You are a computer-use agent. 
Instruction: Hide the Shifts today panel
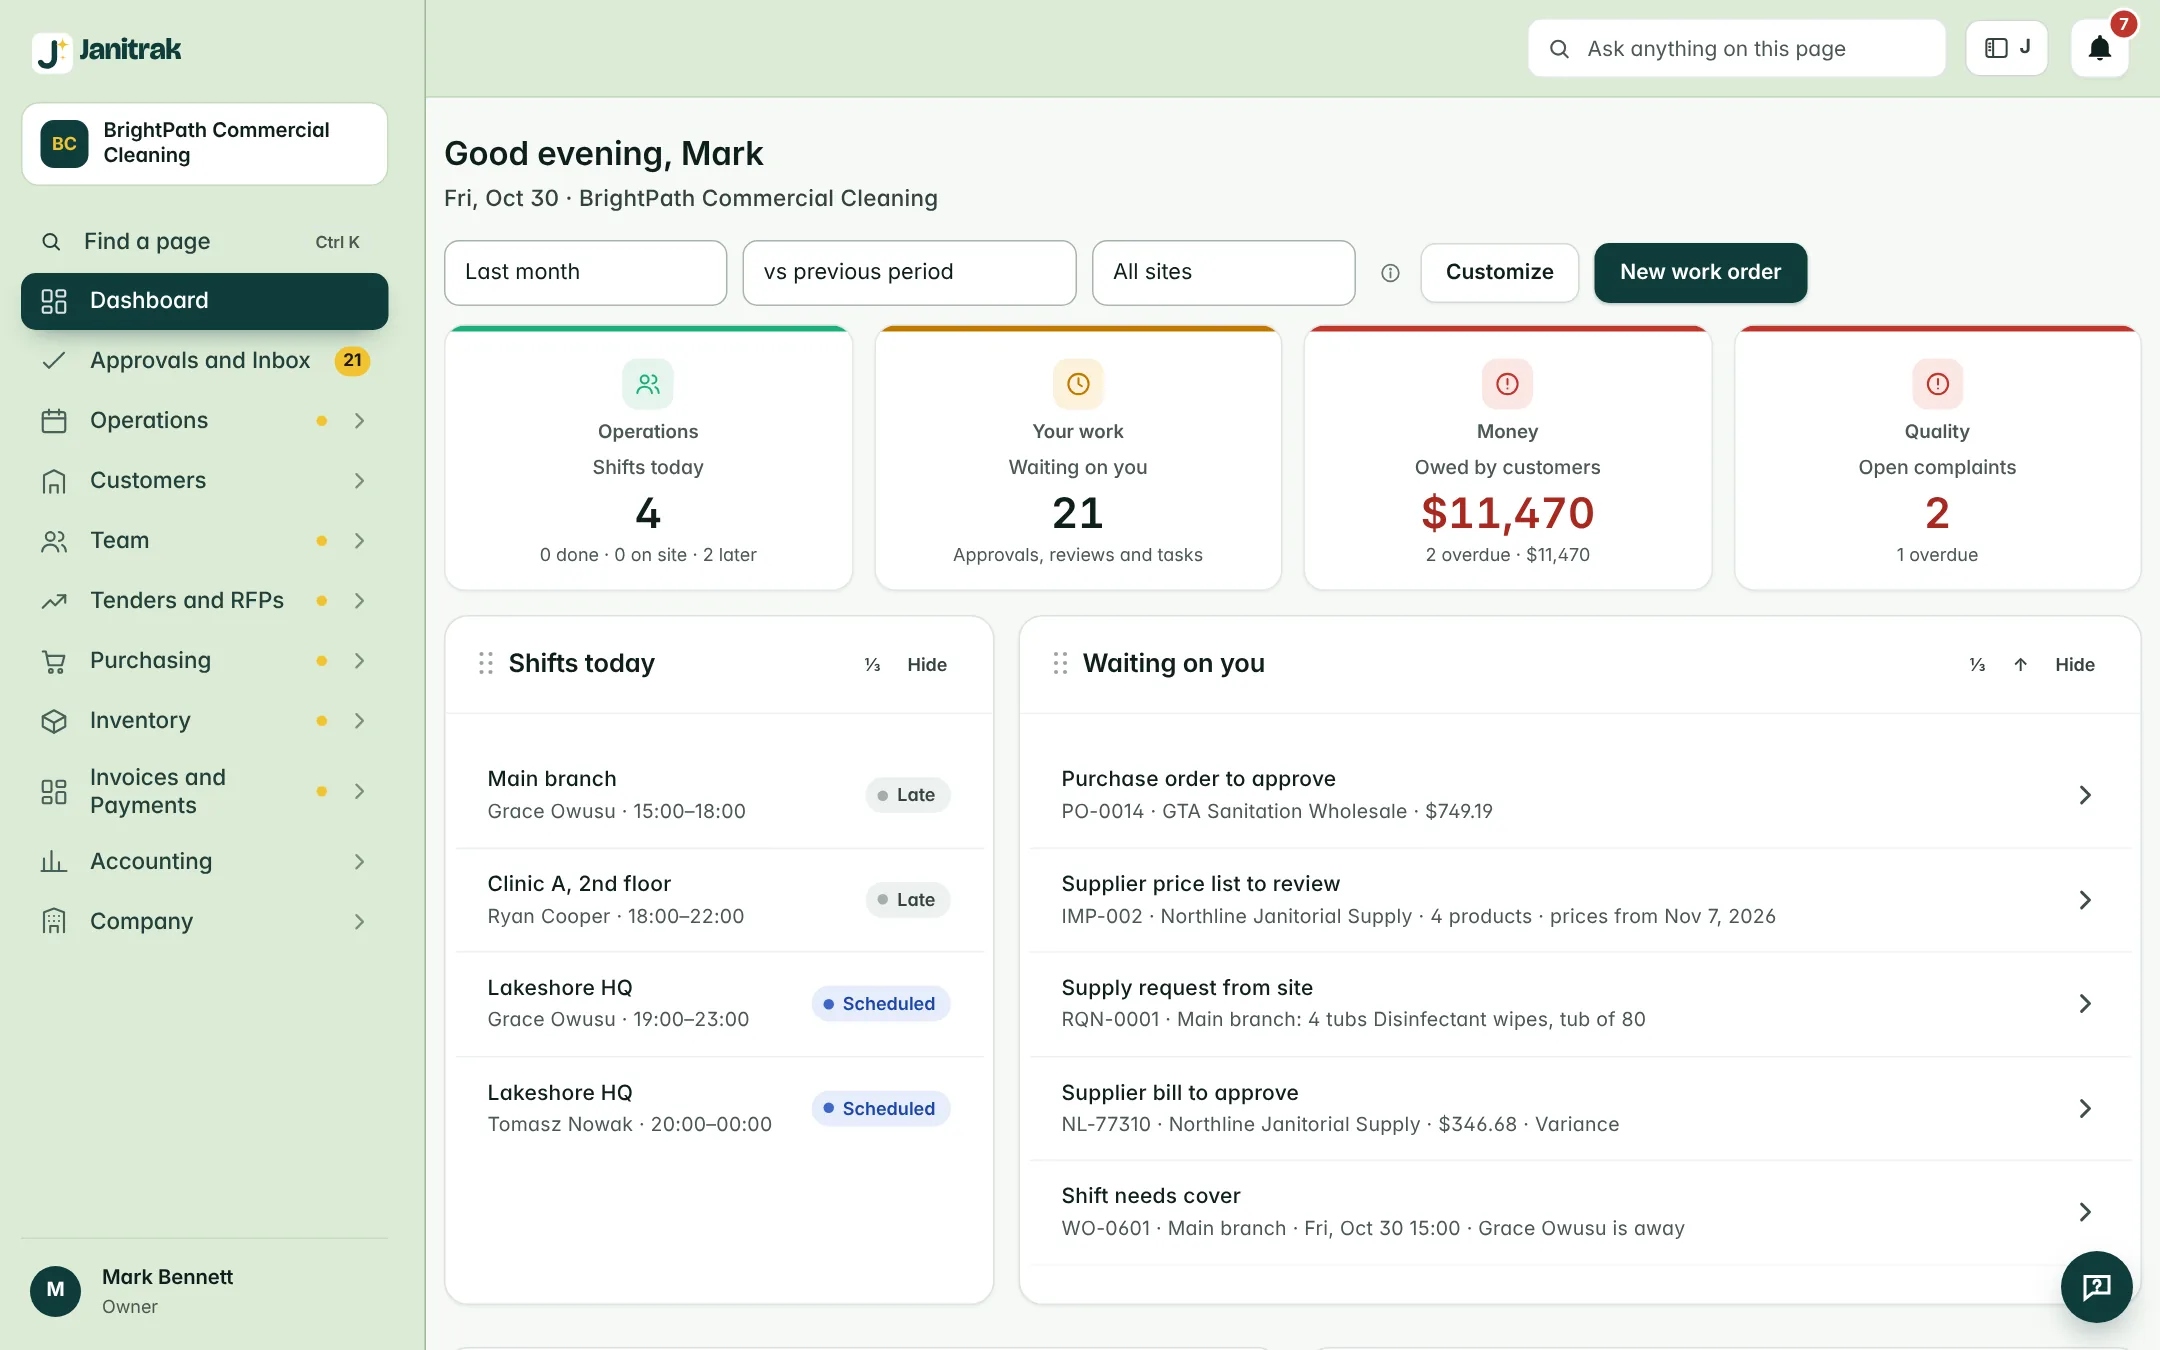pyautogui.click(x=927, y=664)
